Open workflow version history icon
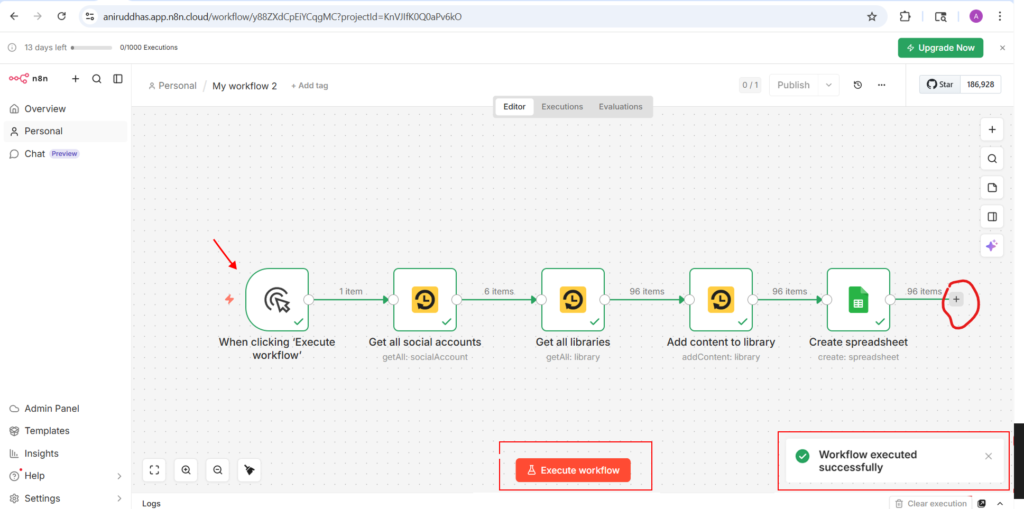This screenshot has height=509, width=1024. pyautogui.click(x=858, y=85)
